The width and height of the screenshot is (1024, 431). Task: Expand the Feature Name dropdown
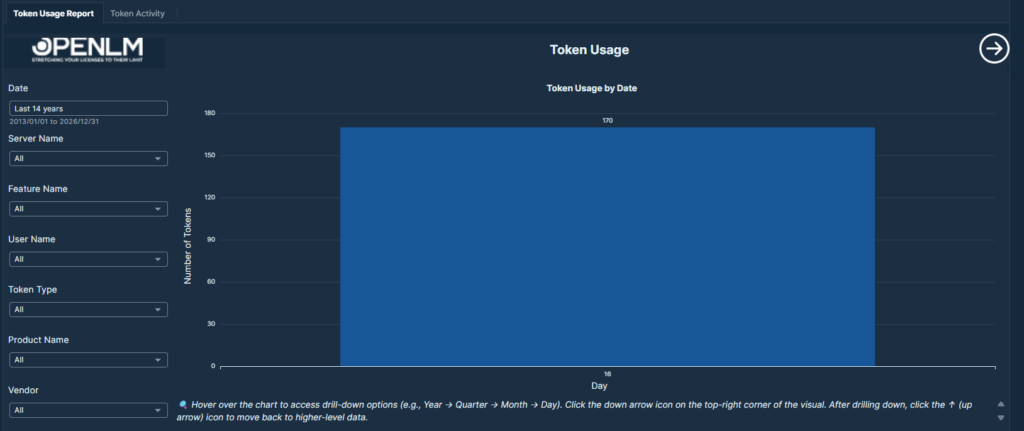click(88, 209)
